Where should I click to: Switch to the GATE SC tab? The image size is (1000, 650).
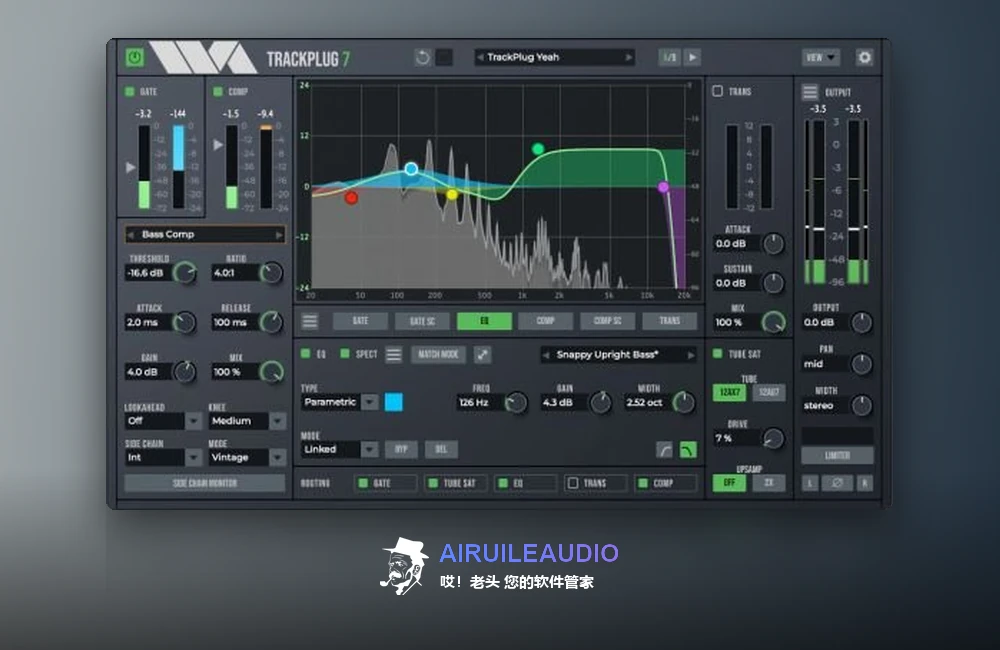click(x=422, y=321)
